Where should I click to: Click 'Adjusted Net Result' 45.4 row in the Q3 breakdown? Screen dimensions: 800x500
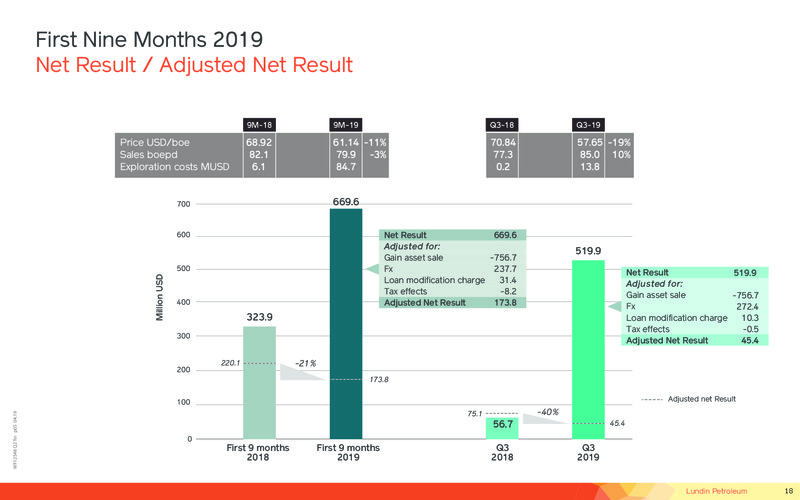point(694,340)
